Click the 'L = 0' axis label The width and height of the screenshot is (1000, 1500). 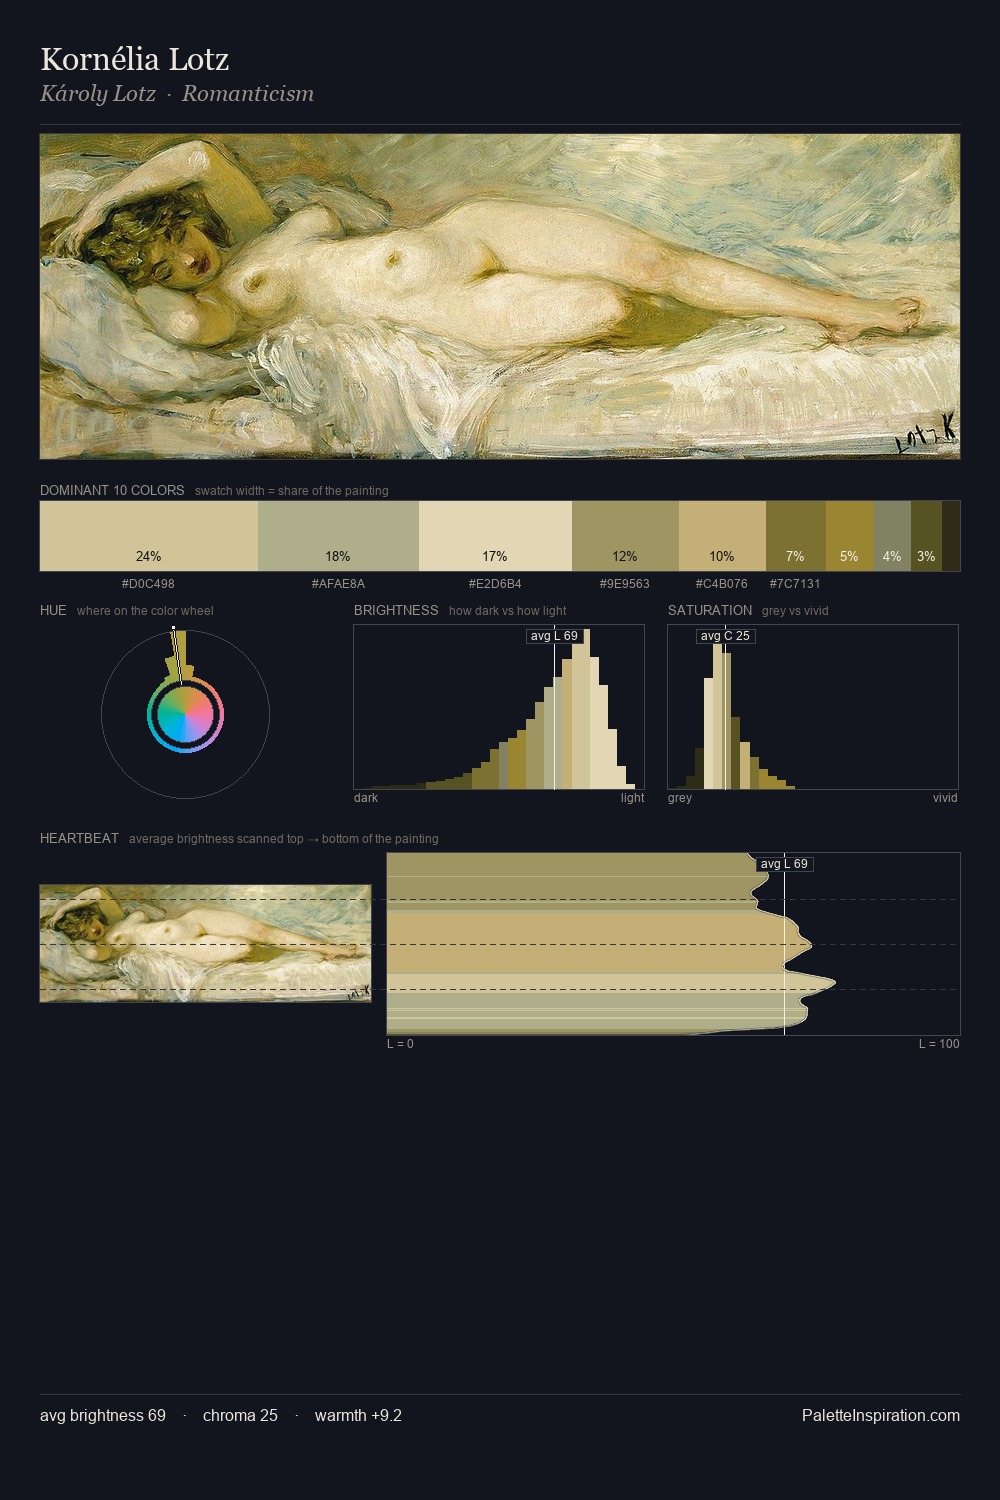400,1044
